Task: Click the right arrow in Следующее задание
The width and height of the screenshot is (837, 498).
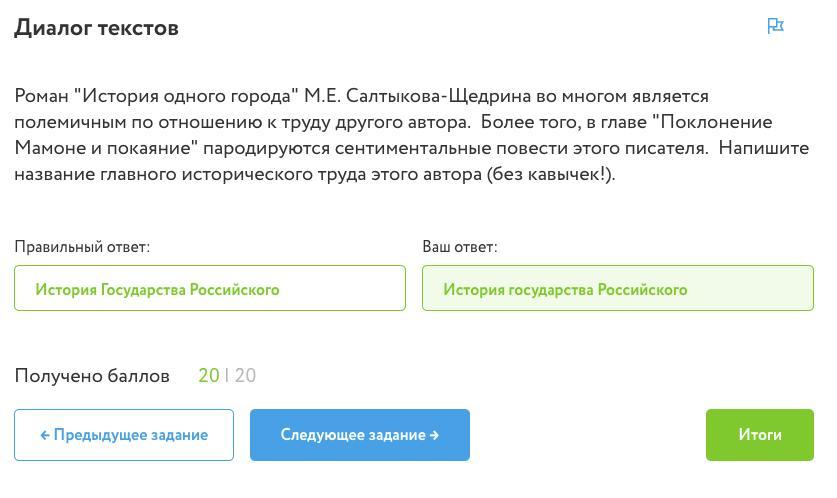Action: point(434,436)
